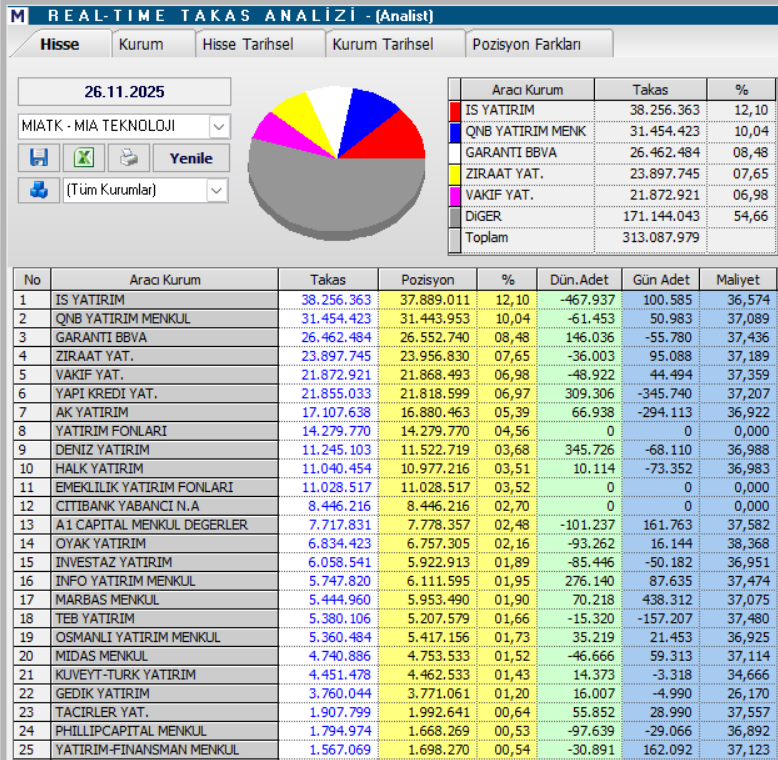Select the INVESTAZ YATIRIM row
The height and width of the screenshot is (760, 778).
(395, 563)
